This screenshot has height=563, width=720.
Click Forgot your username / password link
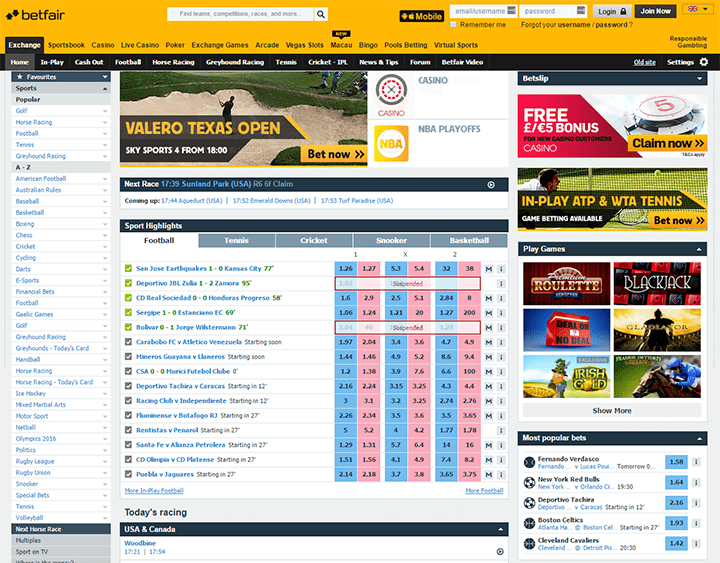point(576,25)
